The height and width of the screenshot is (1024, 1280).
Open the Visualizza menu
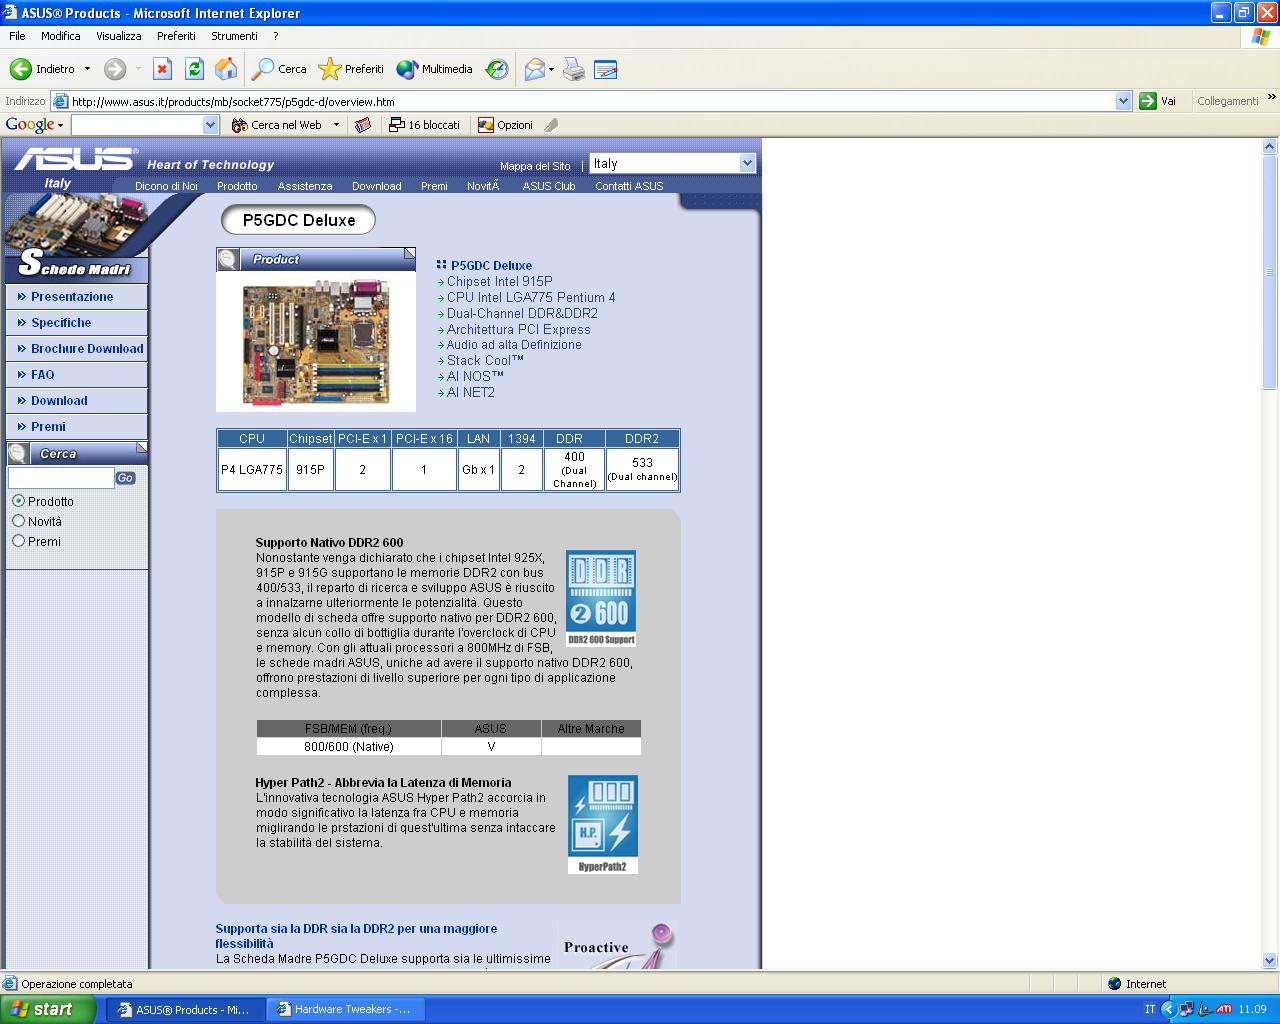(x=119, y=36)
